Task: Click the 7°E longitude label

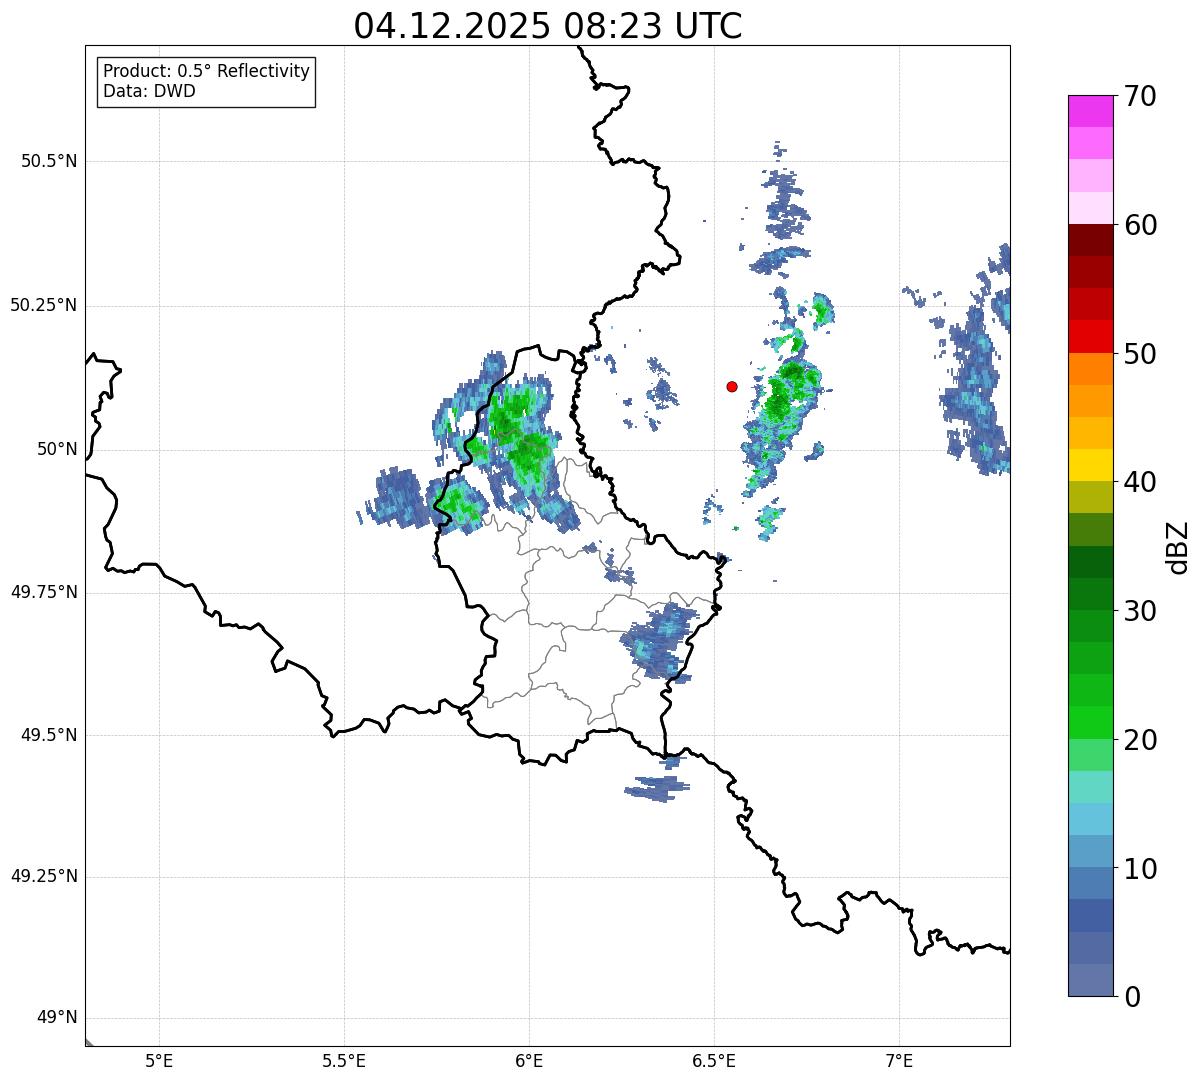Action: point(899,1060)
